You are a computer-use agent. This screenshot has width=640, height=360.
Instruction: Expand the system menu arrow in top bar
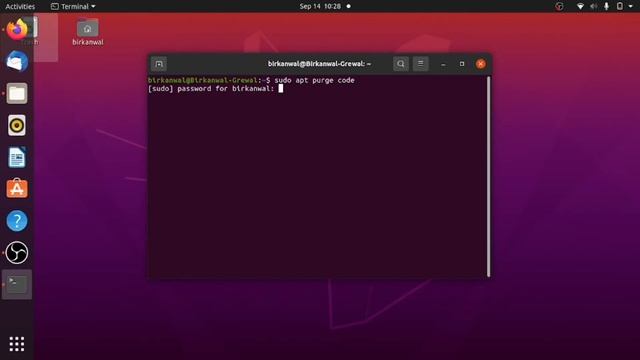click(x=630, y=7)
